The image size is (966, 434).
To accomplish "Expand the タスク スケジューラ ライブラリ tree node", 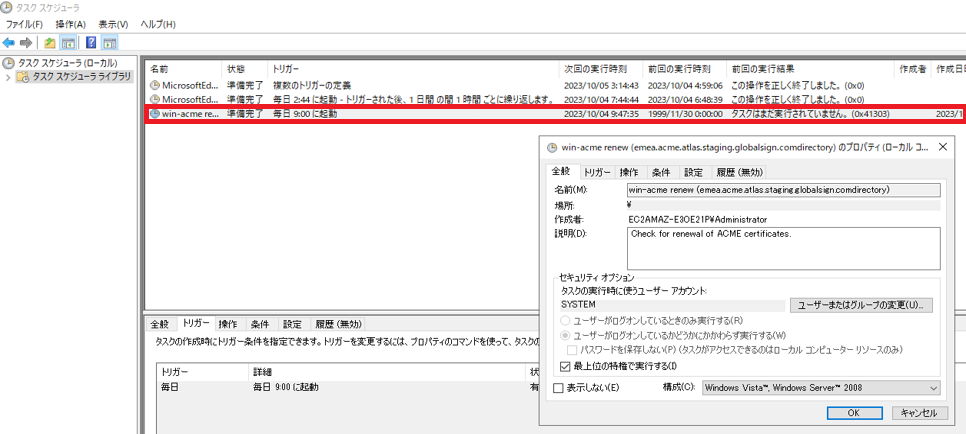I will coord(10,77).
